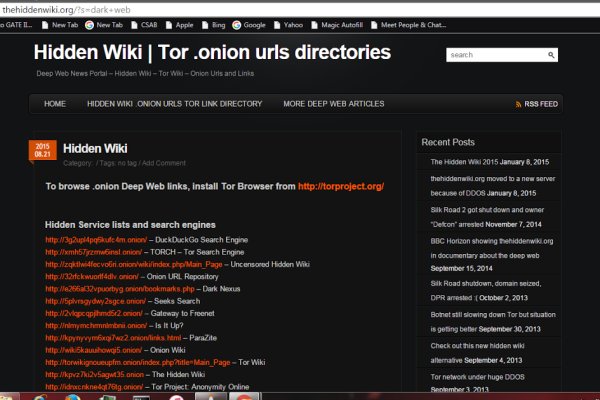The height and width of the screenshot is (400, 600).
Task: Click the Deep Web News Portal tagline text
Action: click(145, 73)
